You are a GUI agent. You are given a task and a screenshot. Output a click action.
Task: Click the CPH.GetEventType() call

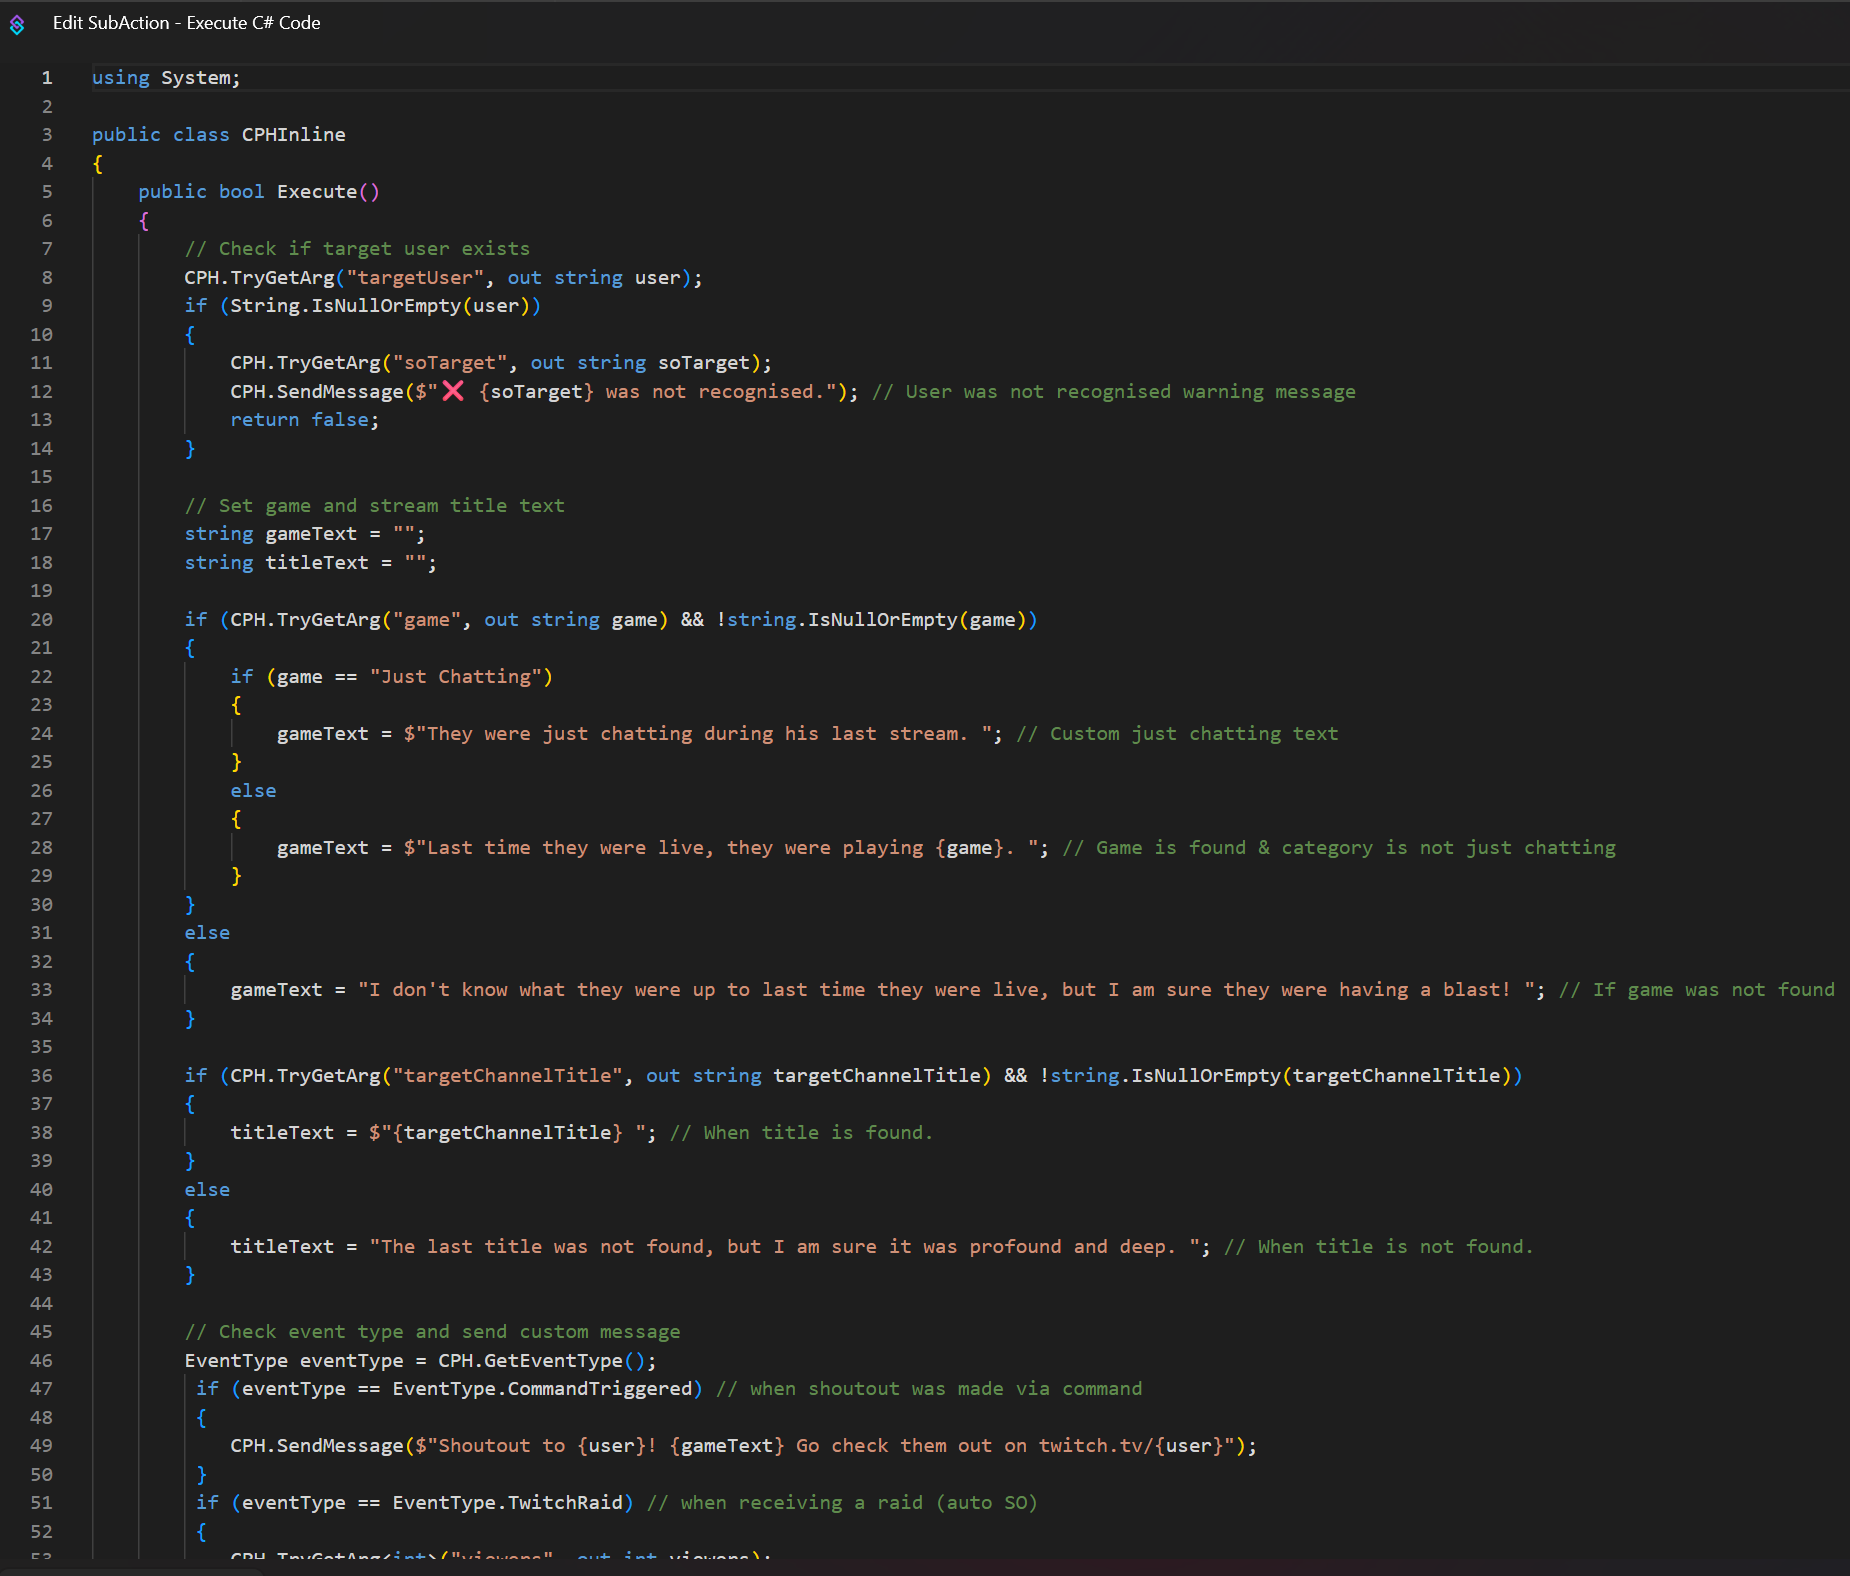[545, 1361]
